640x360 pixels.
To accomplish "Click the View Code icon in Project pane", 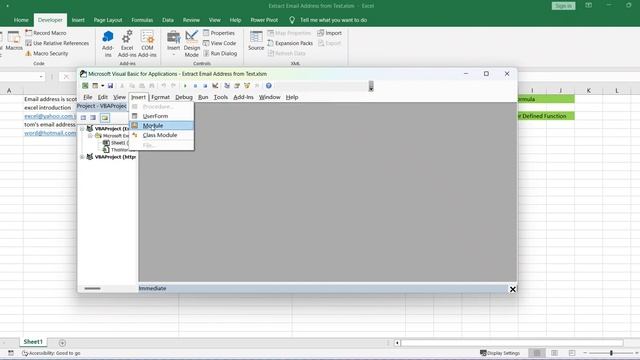I will point(83,118).
